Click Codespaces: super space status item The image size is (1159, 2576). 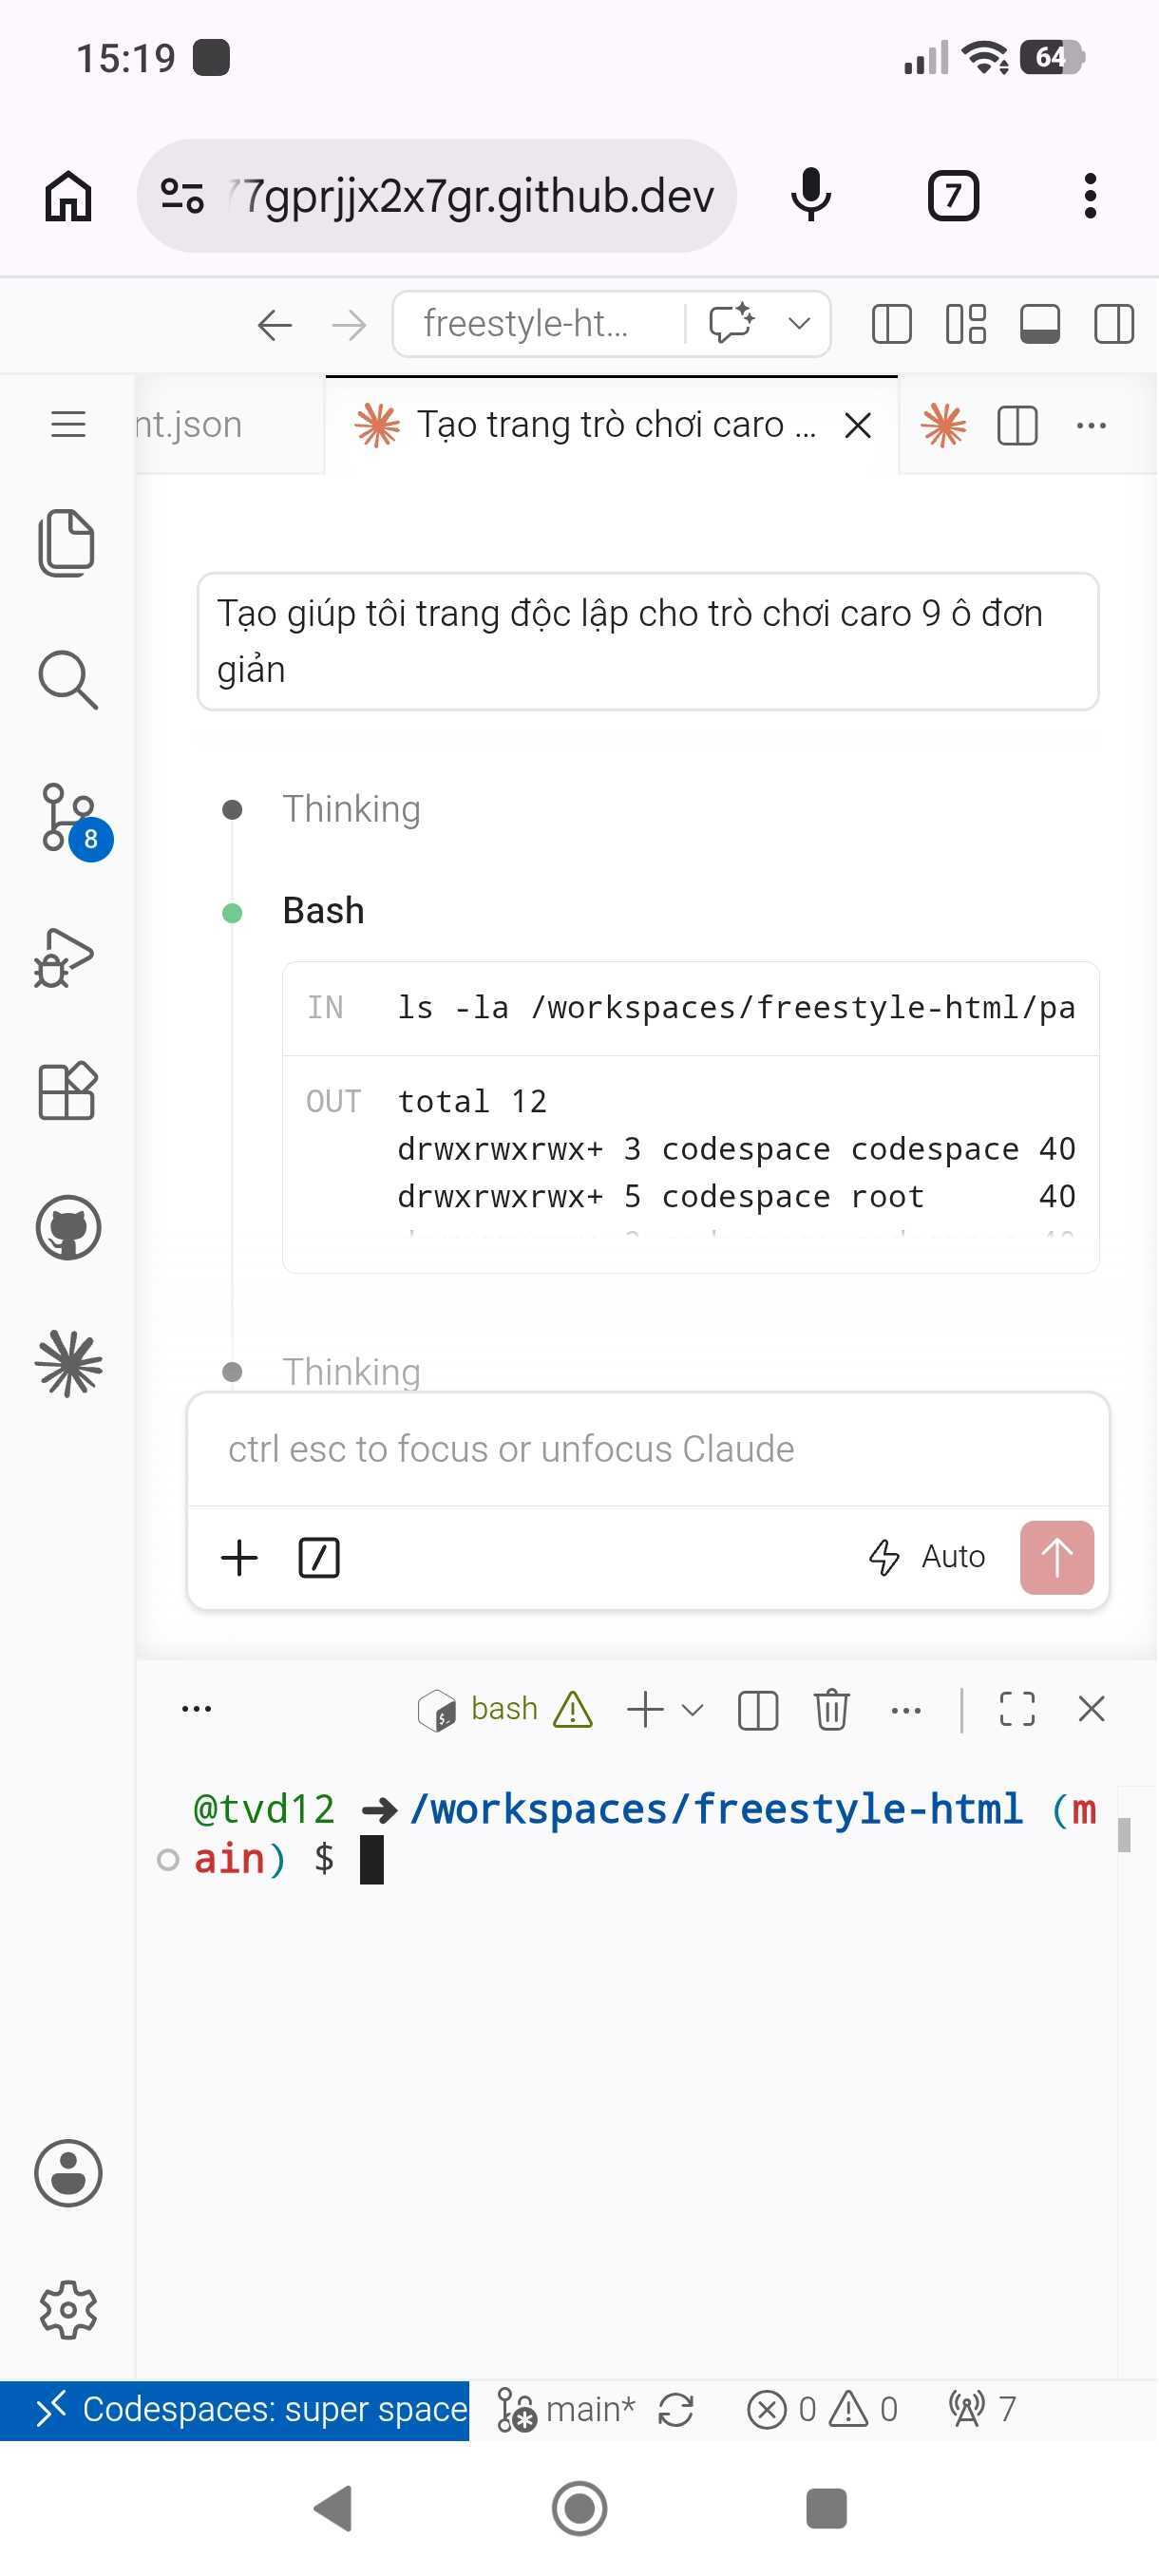[x=235, y=2410]
